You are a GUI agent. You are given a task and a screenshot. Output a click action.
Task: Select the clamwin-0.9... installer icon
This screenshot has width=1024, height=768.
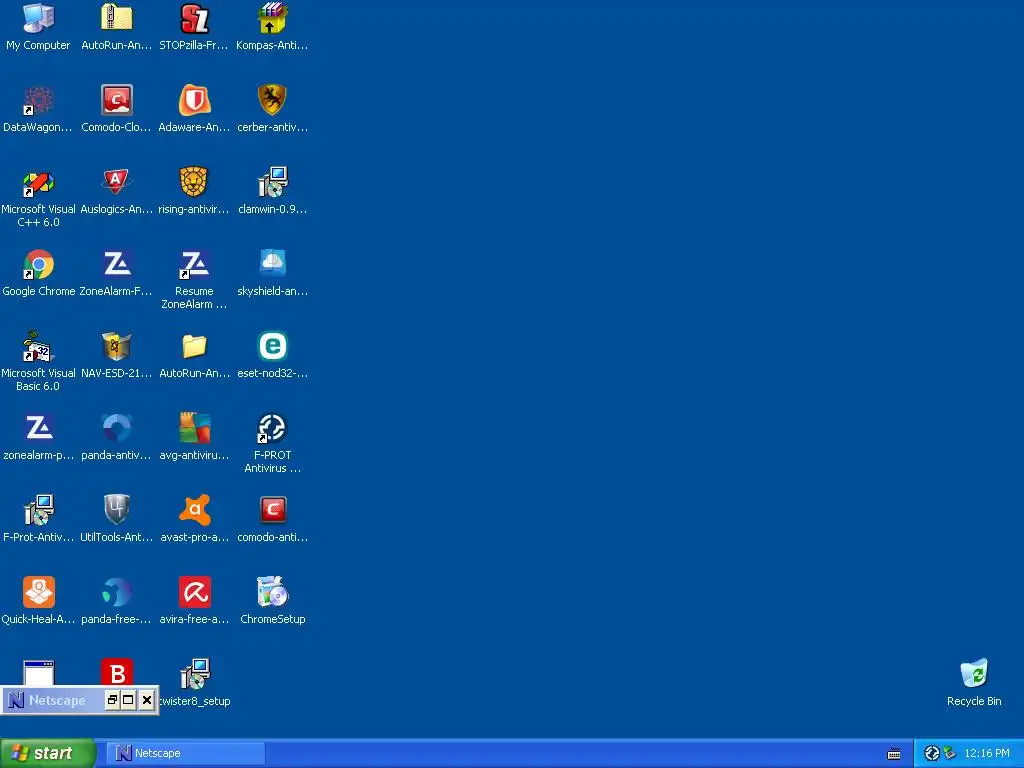(272, 183)
